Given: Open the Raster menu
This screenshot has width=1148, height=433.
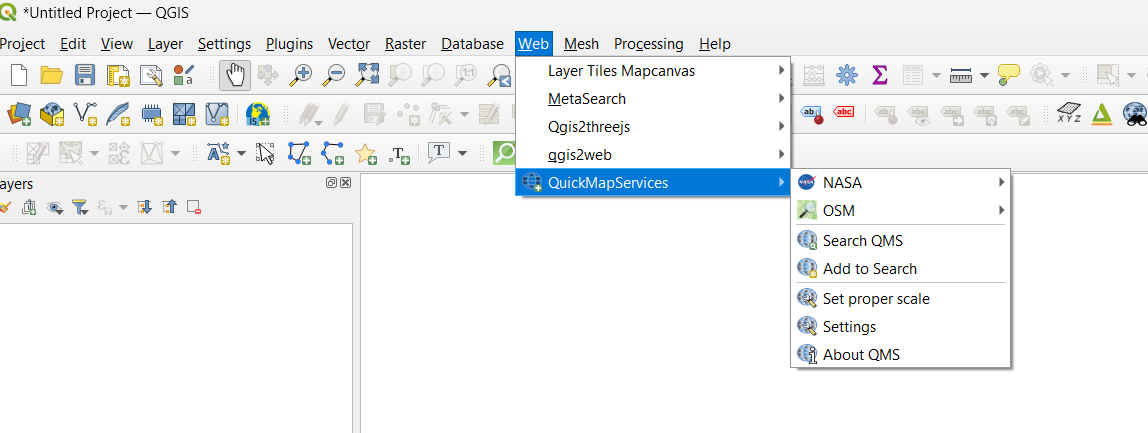Looking at the screenshot, I should (x=406, y=44).
